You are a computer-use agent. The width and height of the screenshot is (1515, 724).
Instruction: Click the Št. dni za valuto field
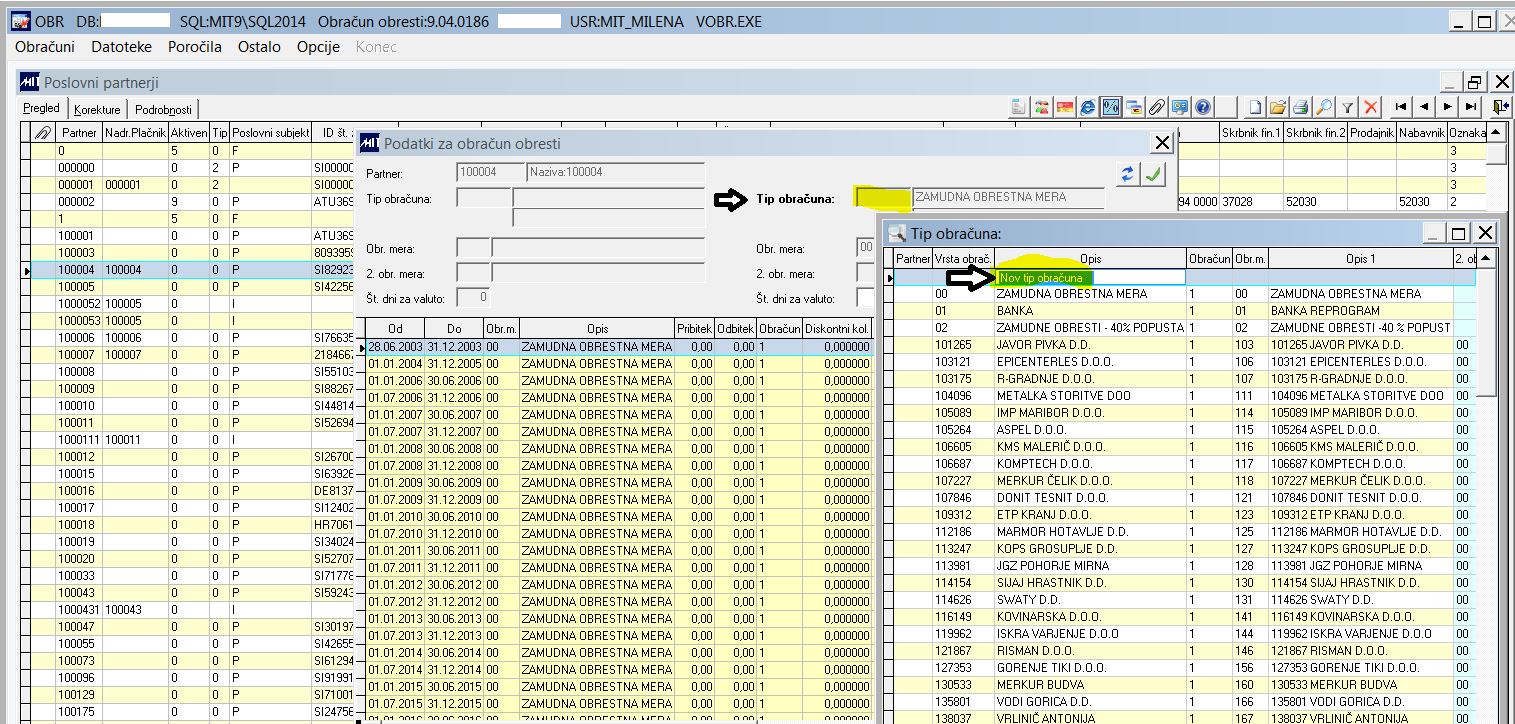point(473,297)
